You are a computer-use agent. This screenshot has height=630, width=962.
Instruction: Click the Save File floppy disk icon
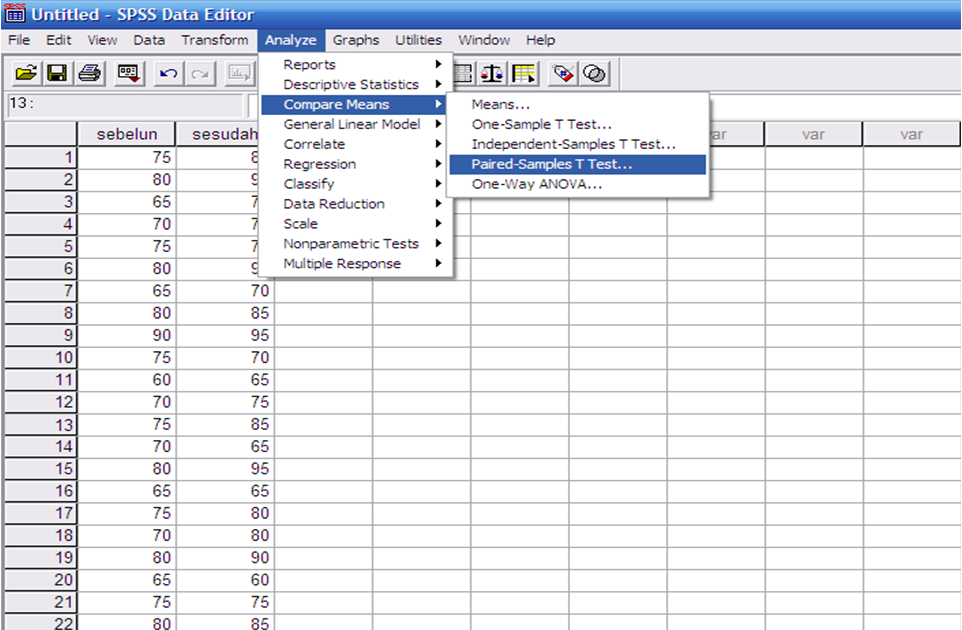click(x=57, y=74)
